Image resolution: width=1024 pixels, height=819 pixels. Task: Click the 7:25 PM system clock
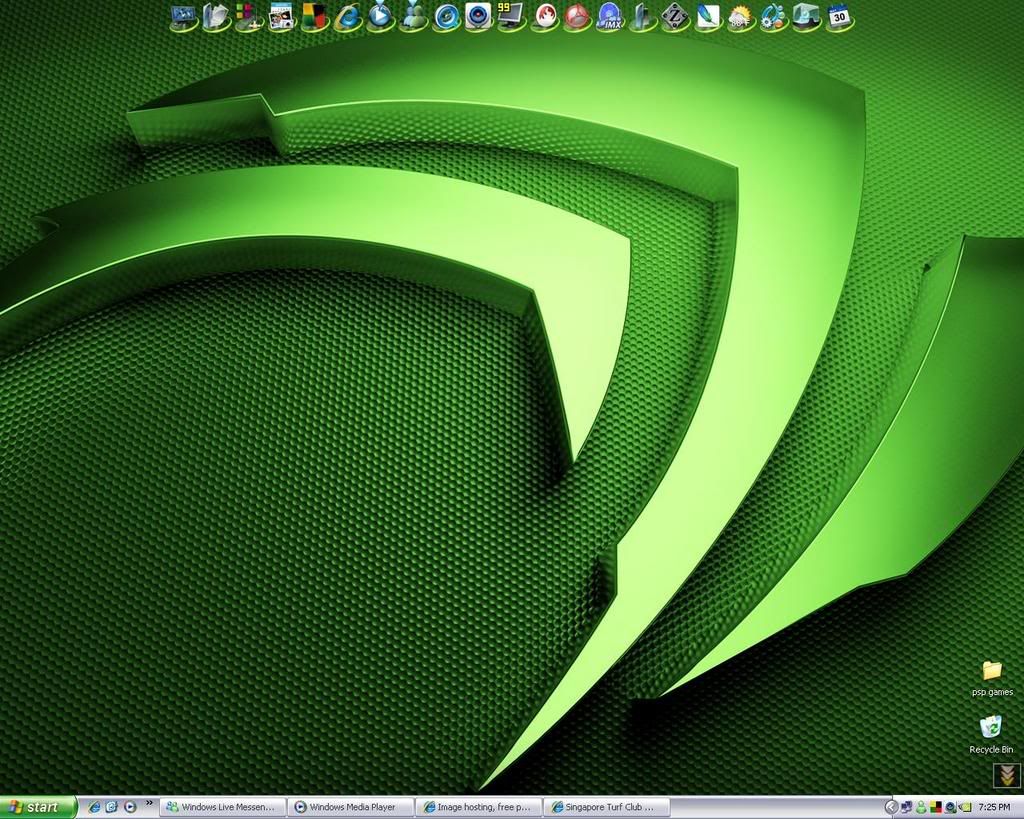995,808
